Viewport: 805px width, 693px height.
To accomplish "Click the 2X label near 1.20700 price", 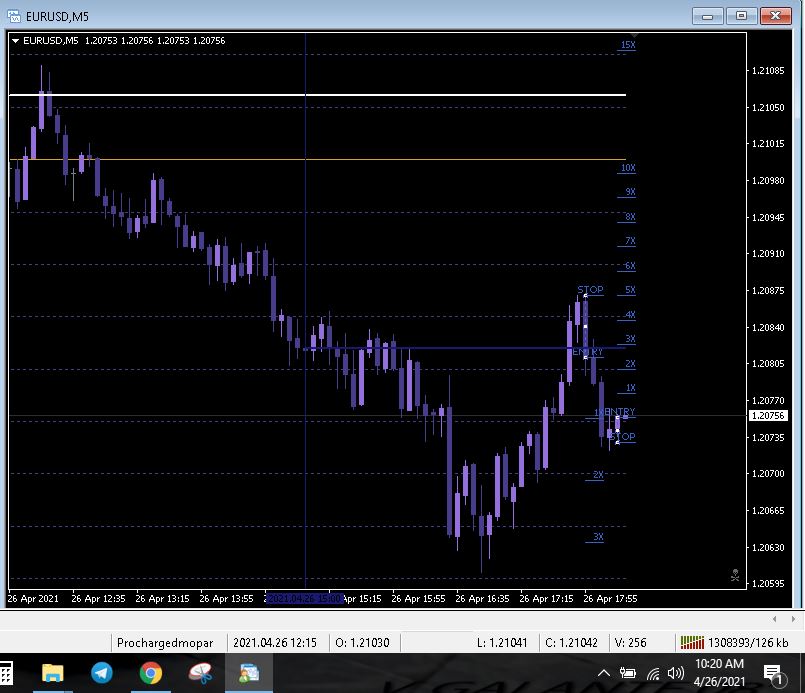I will (x=598, y=475).
